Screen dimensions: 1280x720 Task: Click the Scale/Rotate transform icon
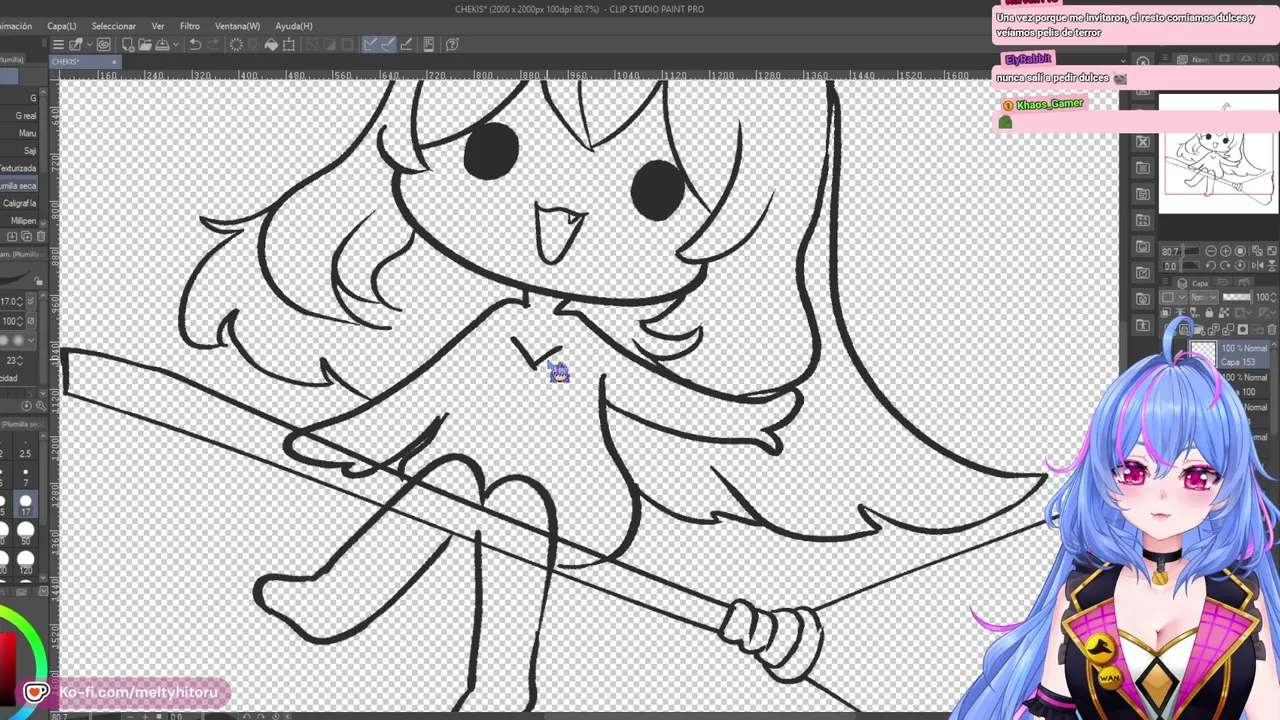(x=289, y=44)
